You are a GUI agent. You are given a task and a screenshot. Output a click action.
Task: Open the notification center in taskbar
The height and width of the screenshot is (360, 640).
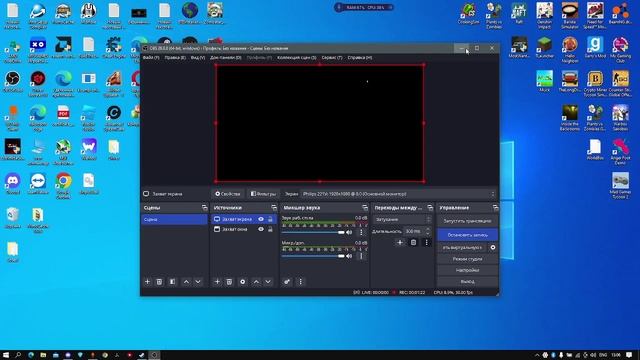click(629, 355)
